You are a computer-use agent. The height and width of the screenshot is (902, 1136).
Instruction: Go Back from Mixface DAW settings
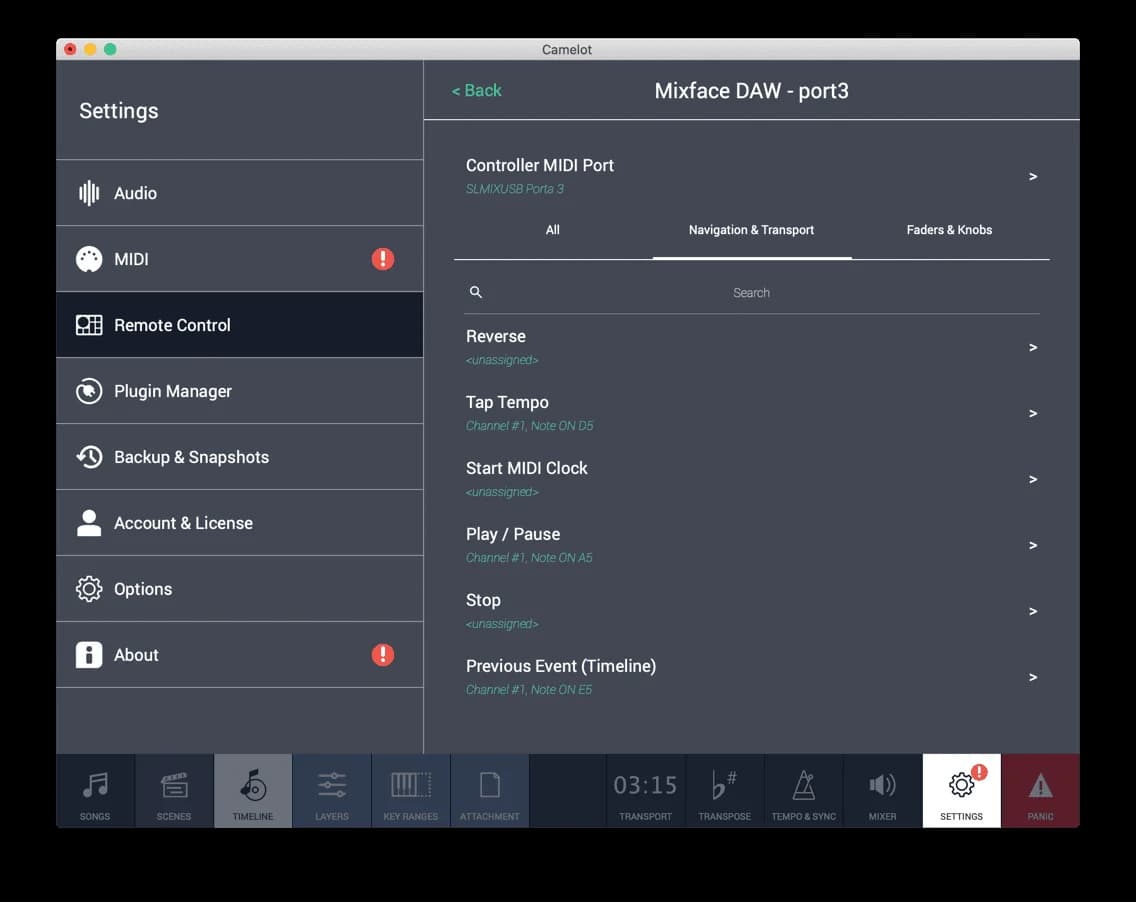pos(477,90)
